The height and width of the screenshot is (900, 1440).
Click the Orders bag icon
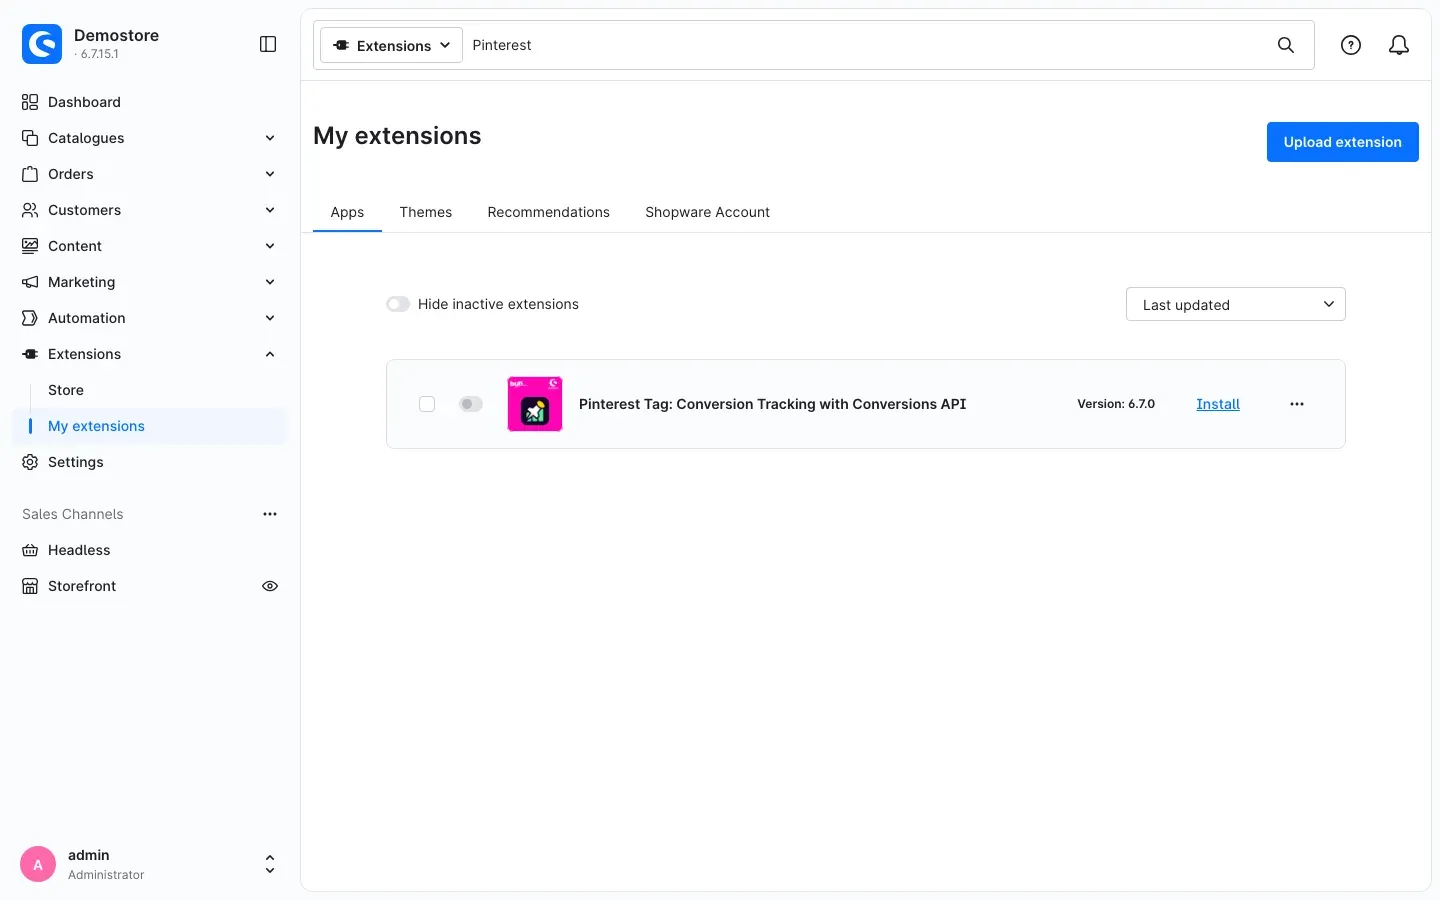pyautogui.click(x=30, y=174)
